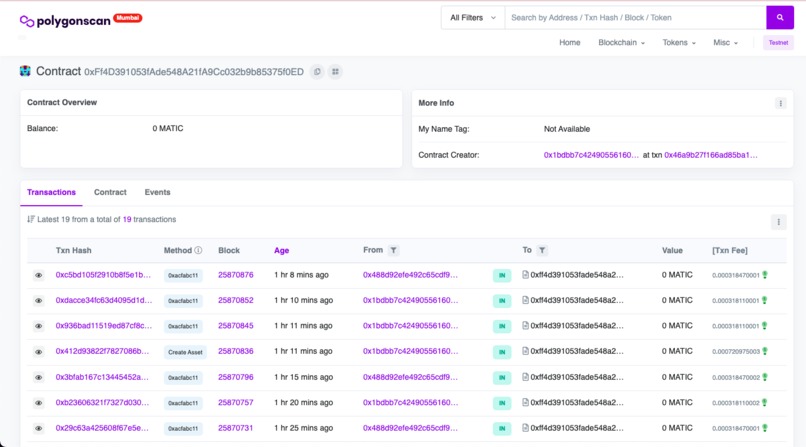Open the 19 transactions total link

pyautogui.click(x=127, y=219)
